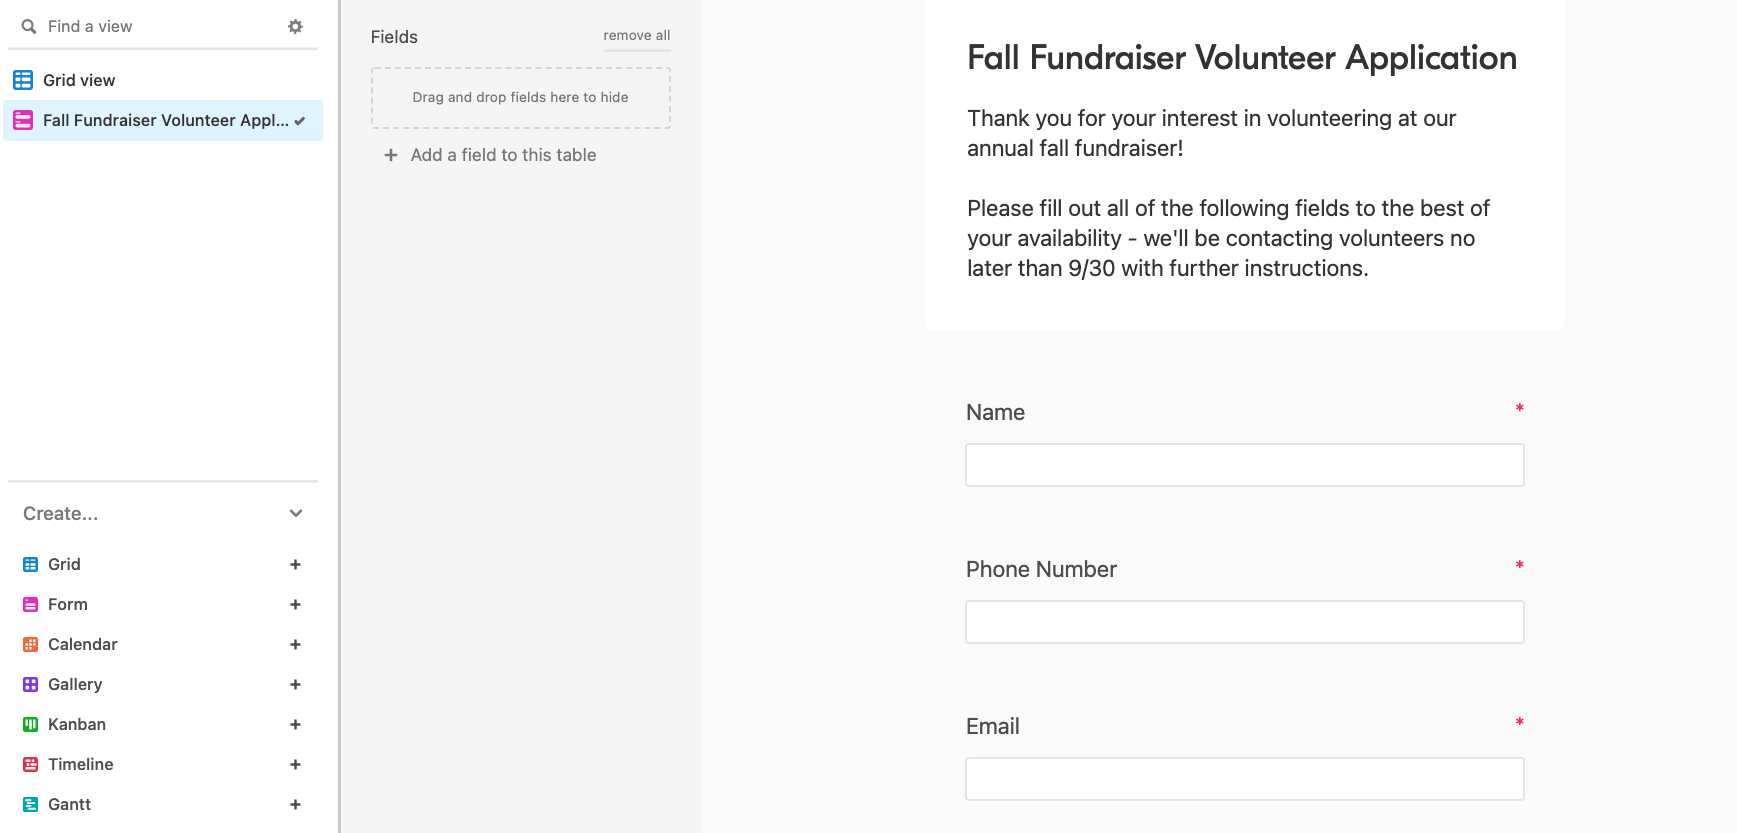Add new Timeline view plus icon
This screenshot has width=1737, height=833.
(295, 764)
